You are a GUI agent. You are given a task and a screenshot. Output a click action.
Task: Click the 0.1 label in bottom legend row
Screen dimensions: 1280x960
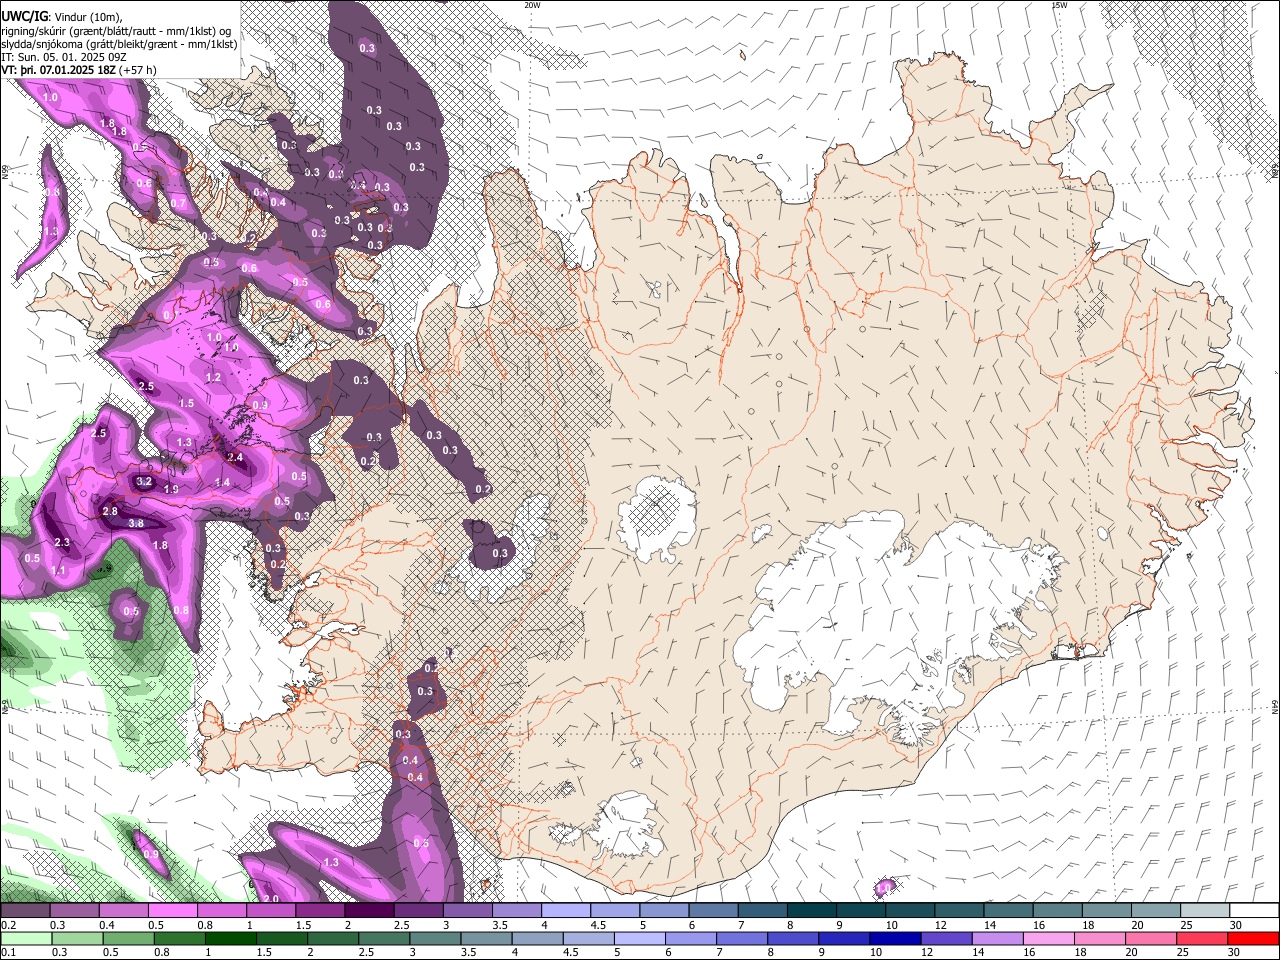(8, 953)
